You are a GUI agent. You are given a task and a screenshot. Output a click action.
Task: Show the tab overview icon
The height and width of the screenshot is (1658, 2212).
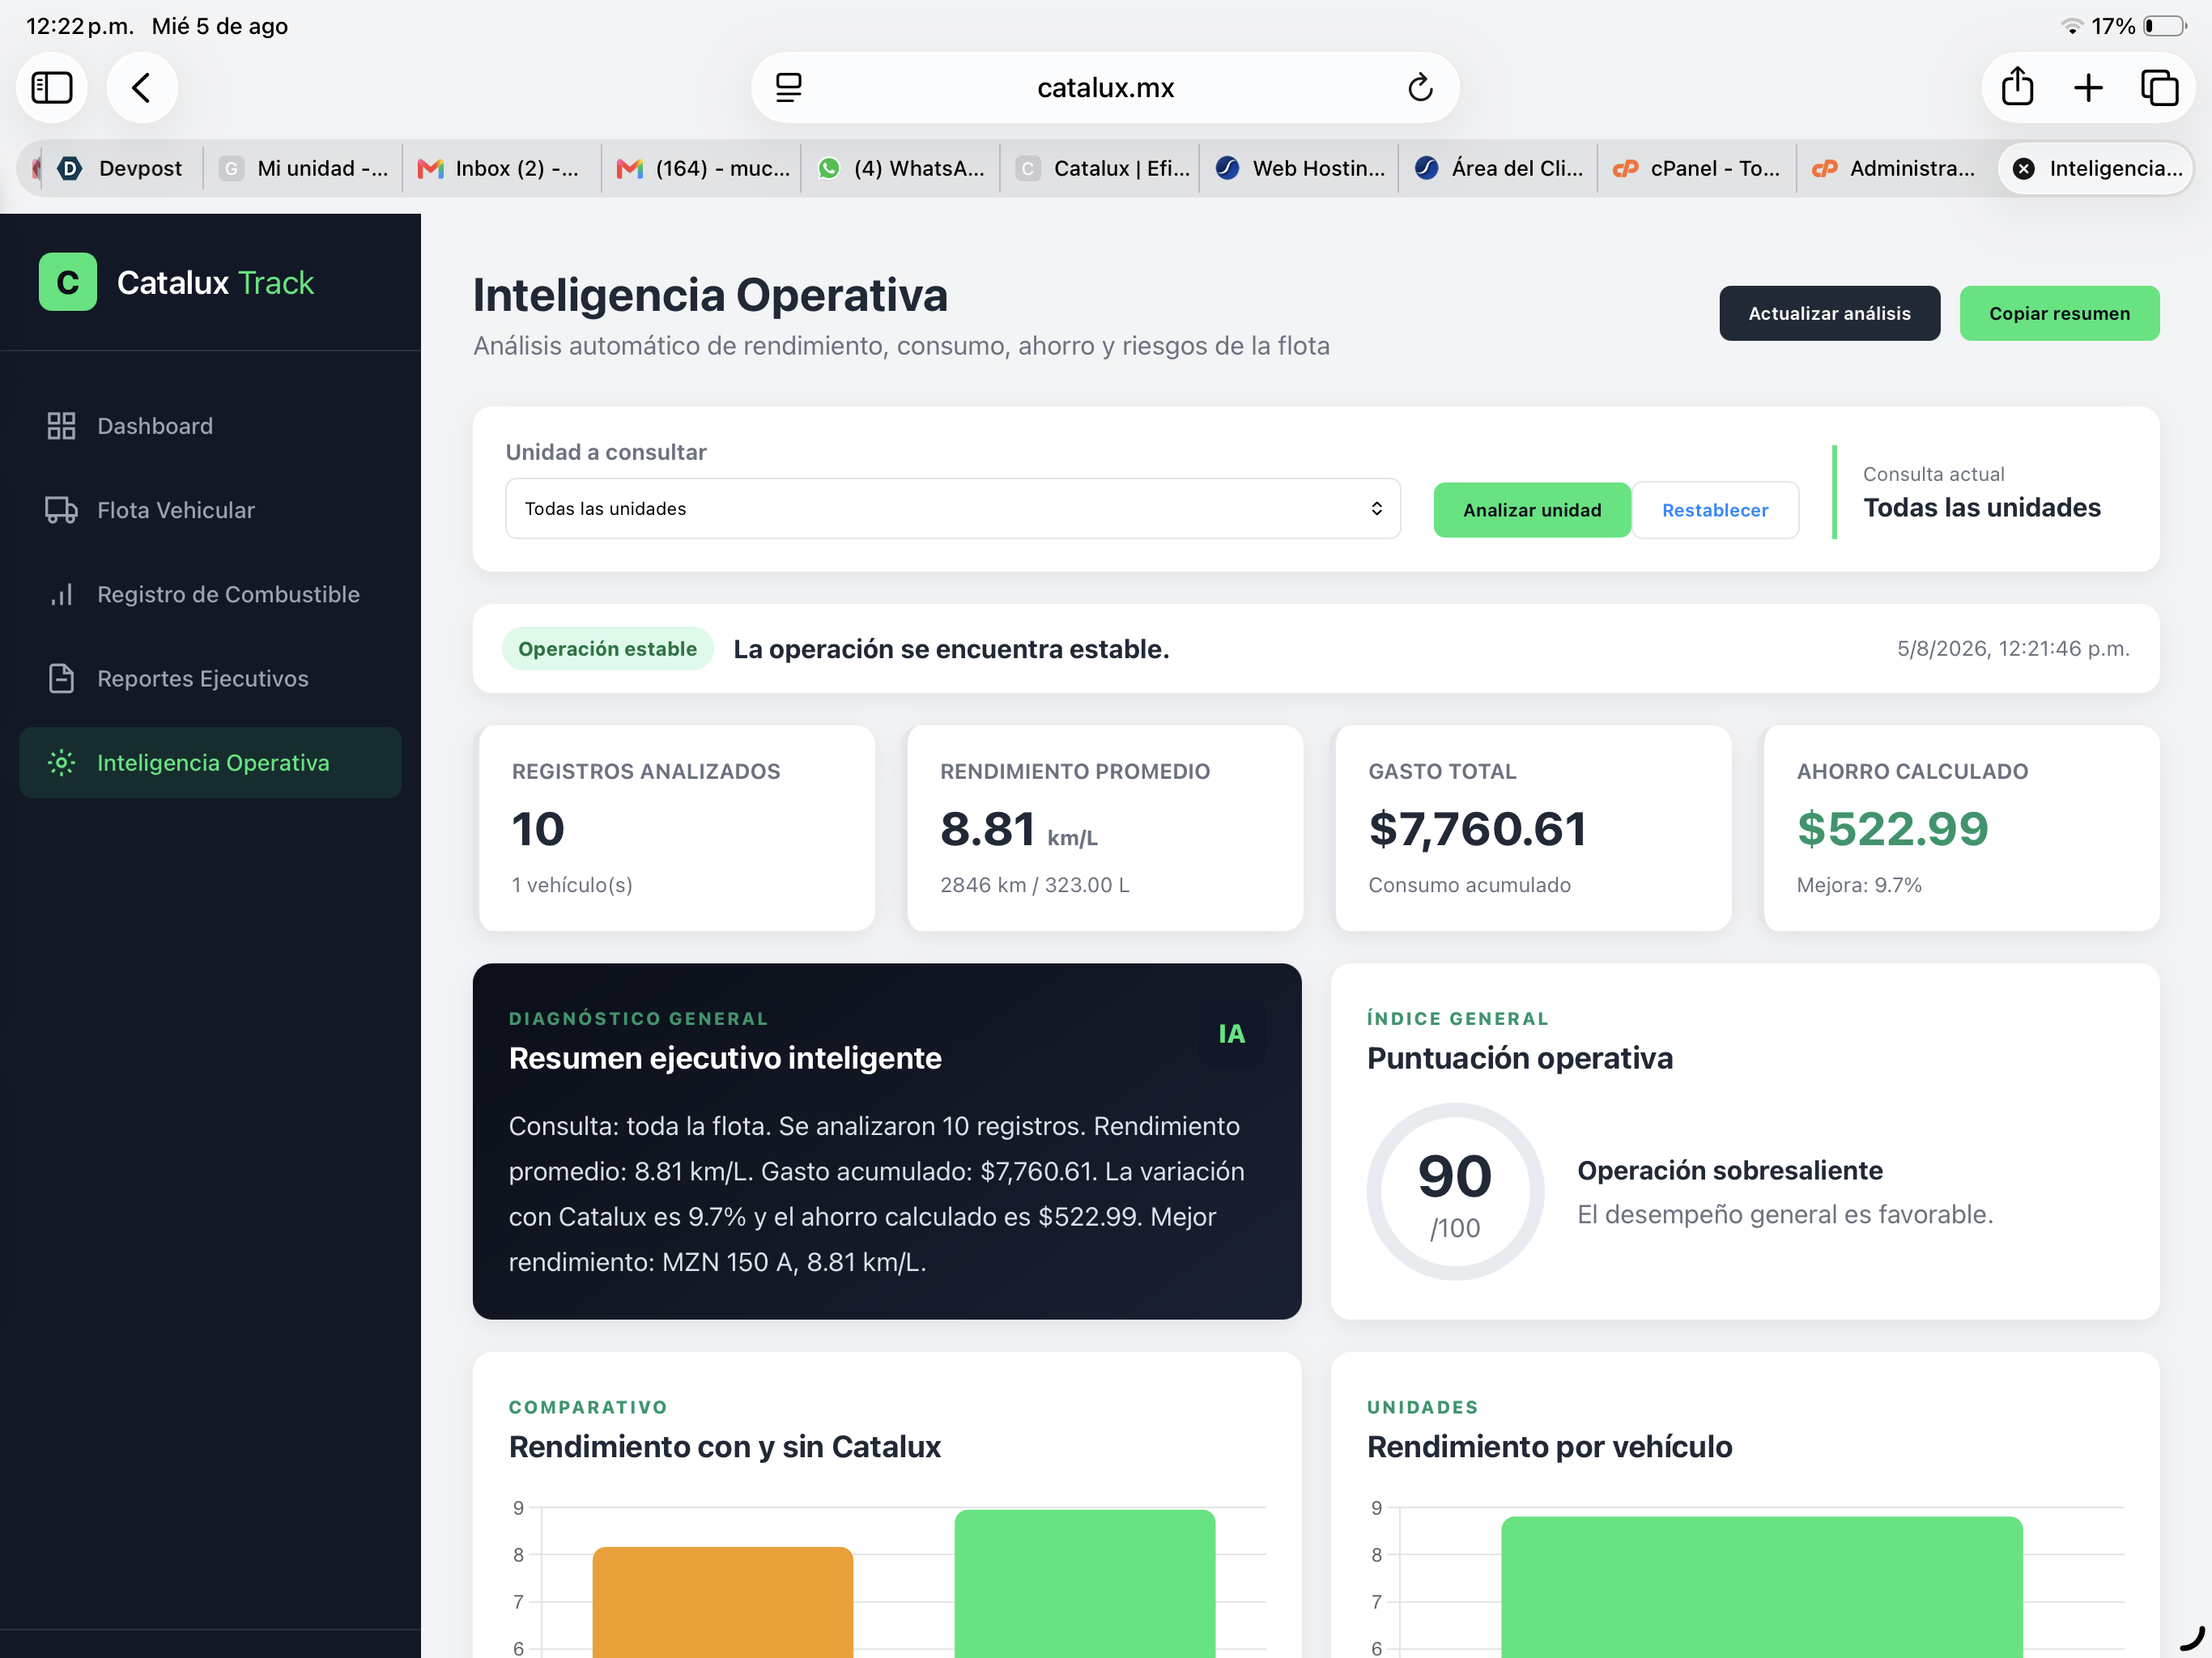click(2159, 88)
